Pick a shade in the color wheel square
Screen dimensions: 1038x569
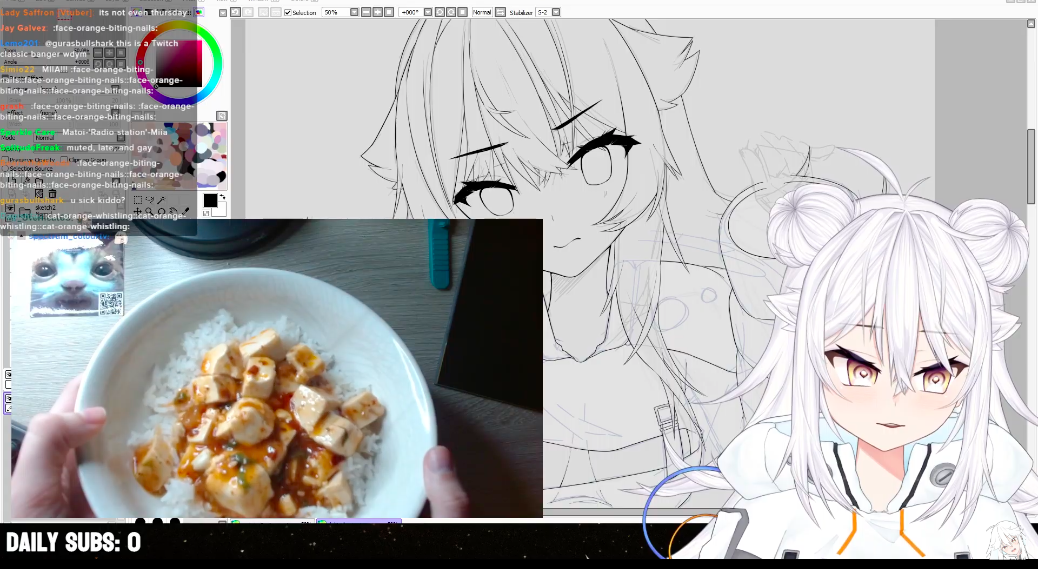[179, 63]
